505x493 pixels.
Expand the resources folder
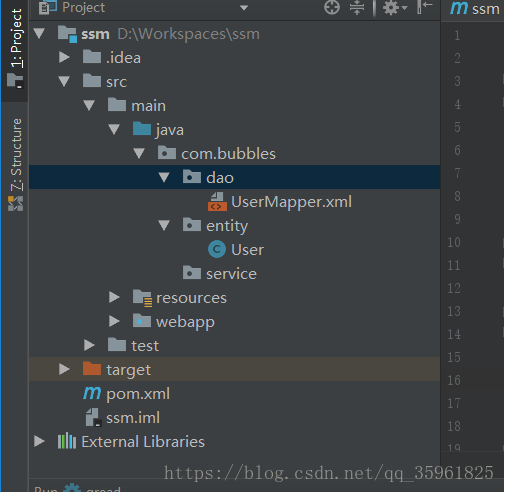pyautogui.click(x=114, y=297)
